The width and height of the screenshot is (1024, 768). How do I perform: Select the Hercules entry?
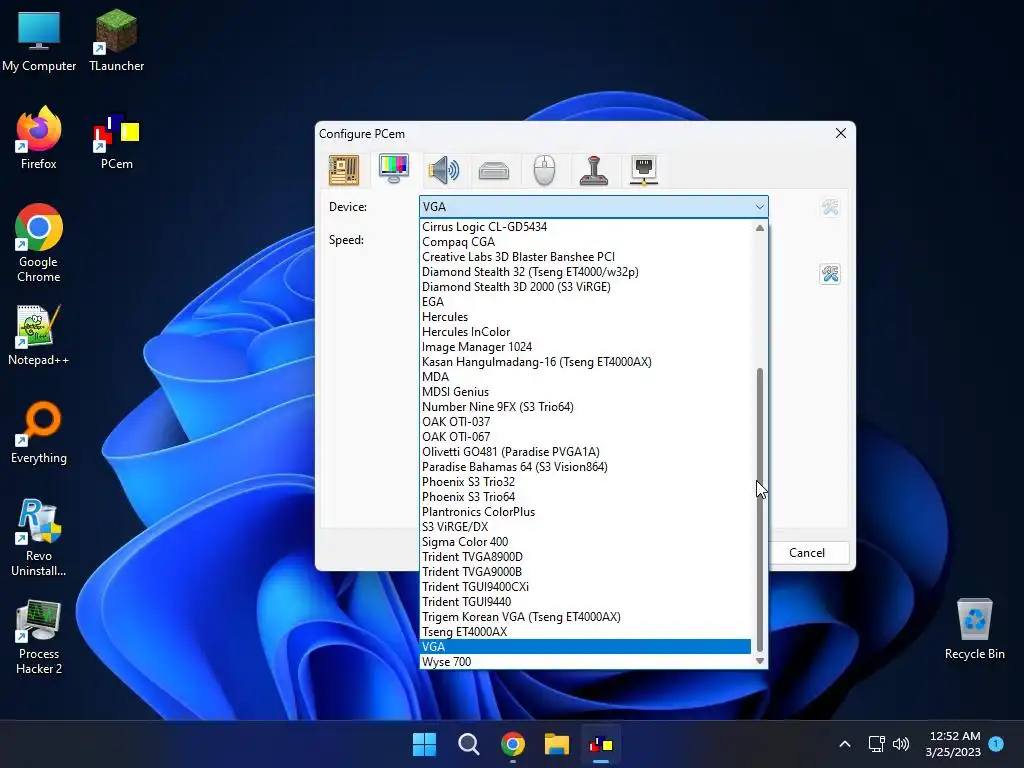pyautogui.click(x=585, y=317)
